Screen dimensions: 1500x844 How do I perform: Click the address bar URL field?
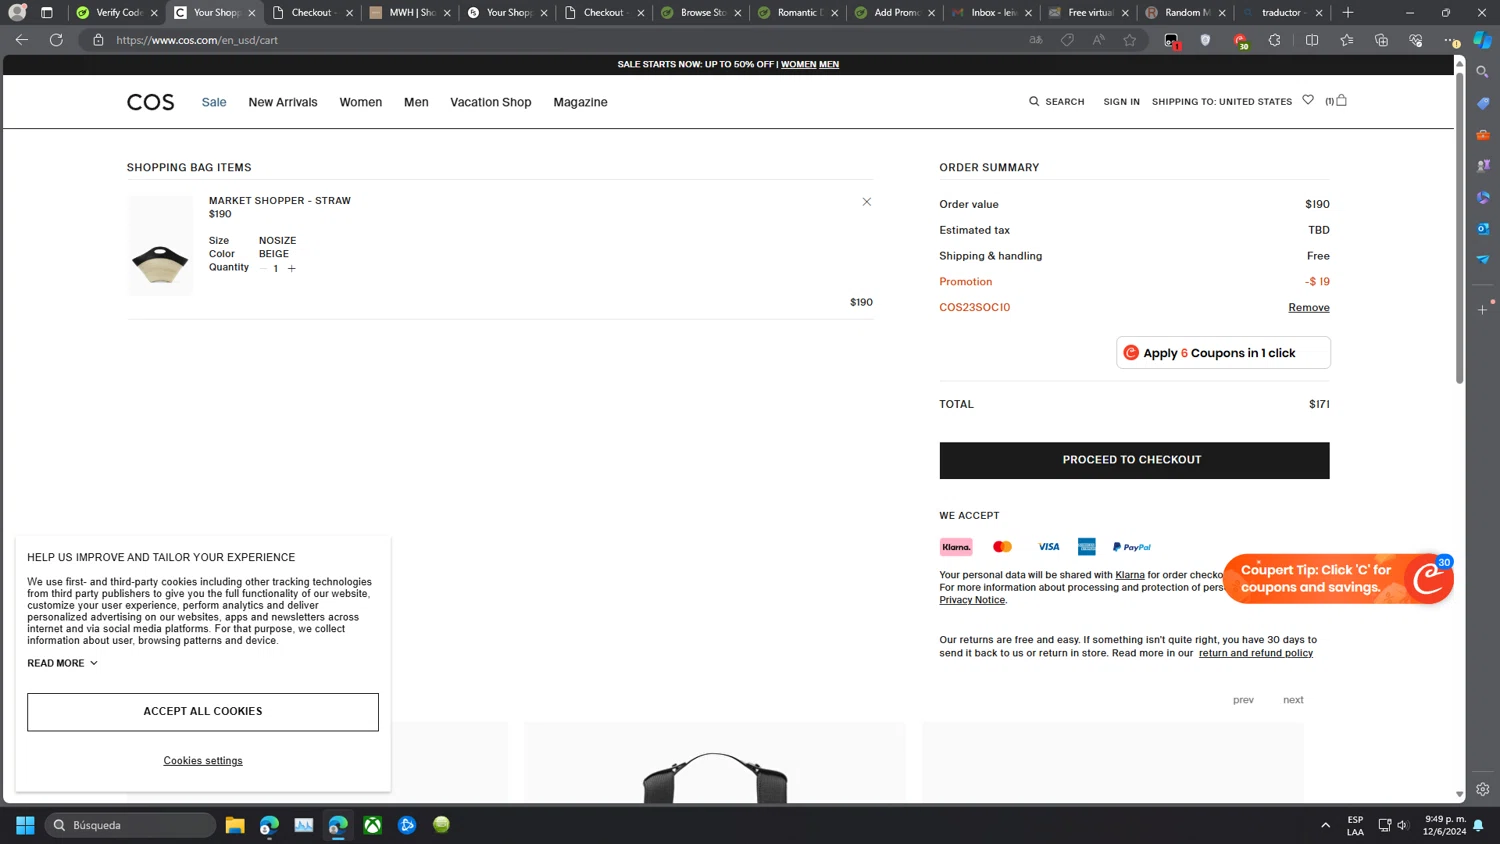(x=560, y=40)
